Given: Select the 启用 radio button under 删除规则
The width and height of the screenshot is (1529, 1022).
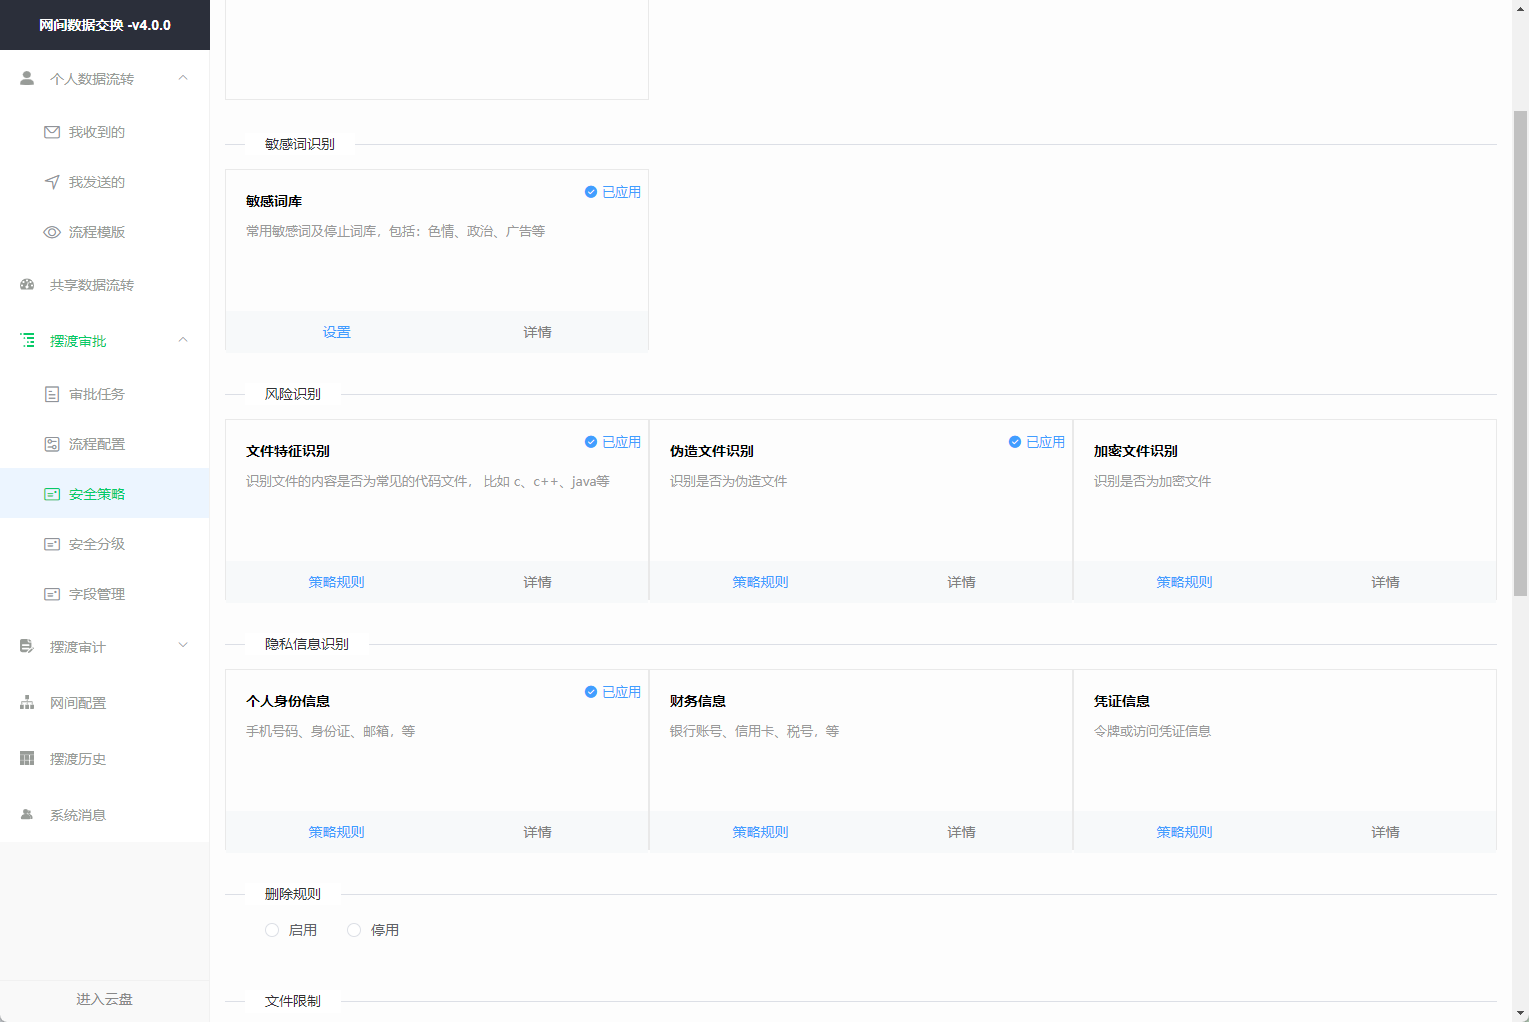Looking at the screenshot, I should (x=272, y=930).
